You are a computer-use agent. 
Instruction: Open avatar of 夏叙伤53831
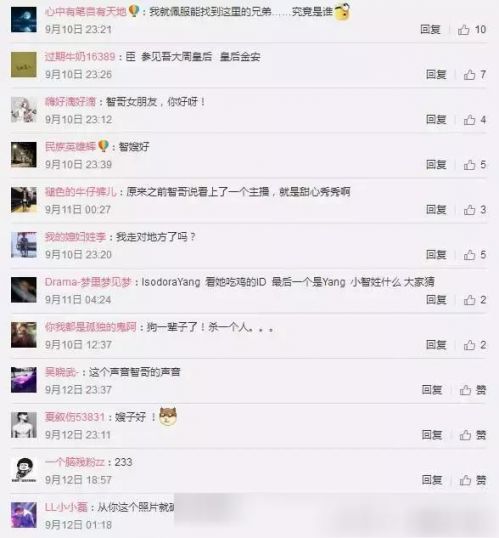tap(24, 425)
